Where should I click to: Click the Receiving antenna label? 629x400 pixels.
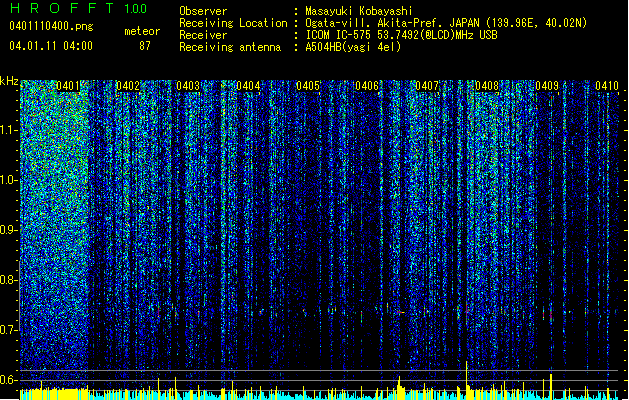(x=230, y=47)
